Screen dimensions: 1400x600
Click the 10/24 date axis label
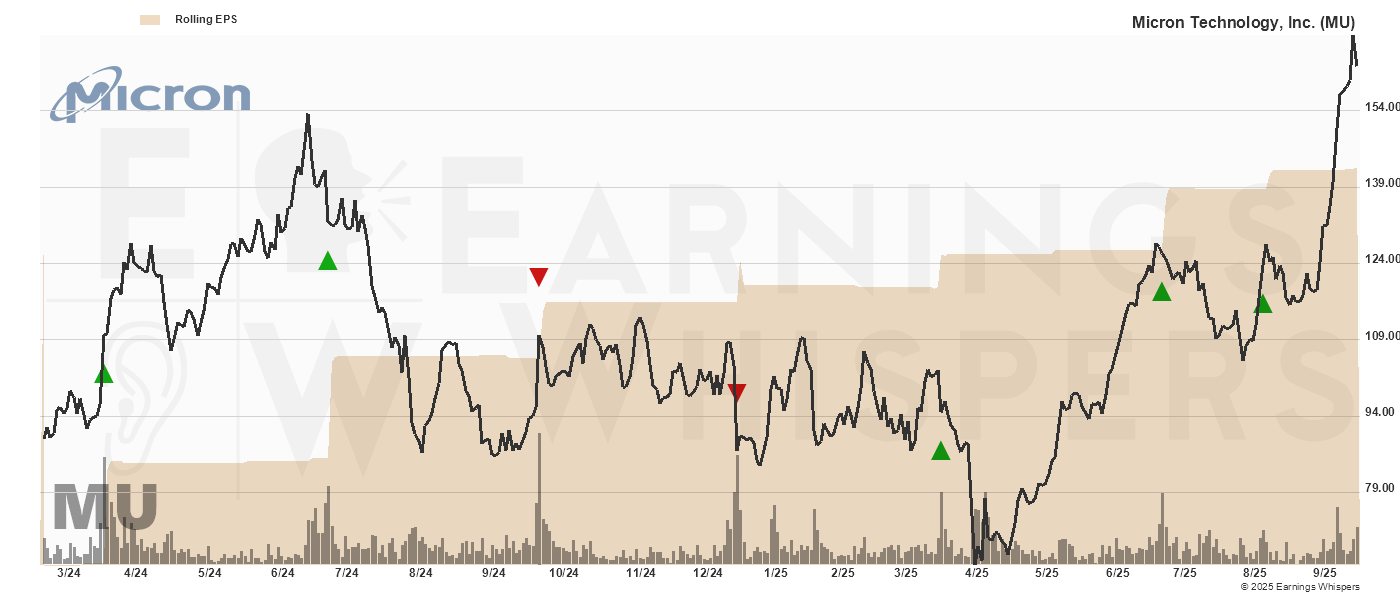(x=564, y=573)
